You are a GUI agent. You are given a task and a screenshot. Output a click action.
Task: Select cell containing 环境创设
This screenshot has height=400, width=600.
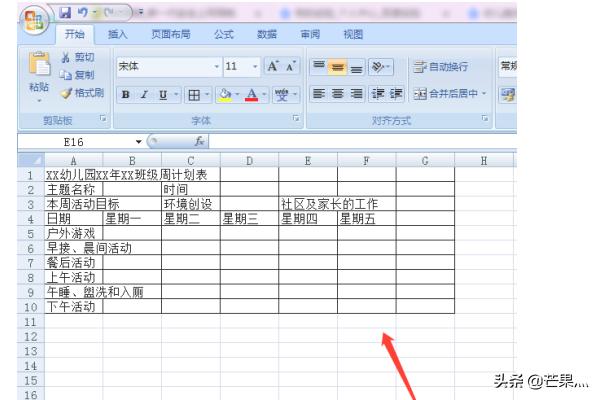(191, 204)
